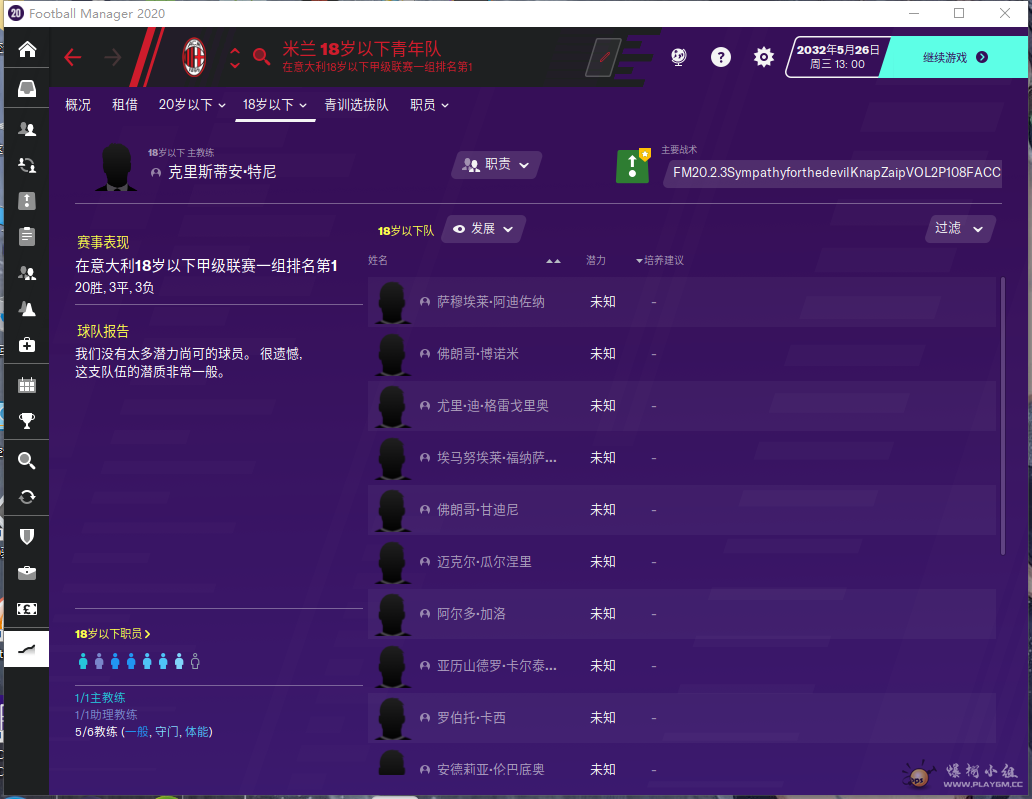
Task: Open the help question mark icon
Action: tap(721, 57)
